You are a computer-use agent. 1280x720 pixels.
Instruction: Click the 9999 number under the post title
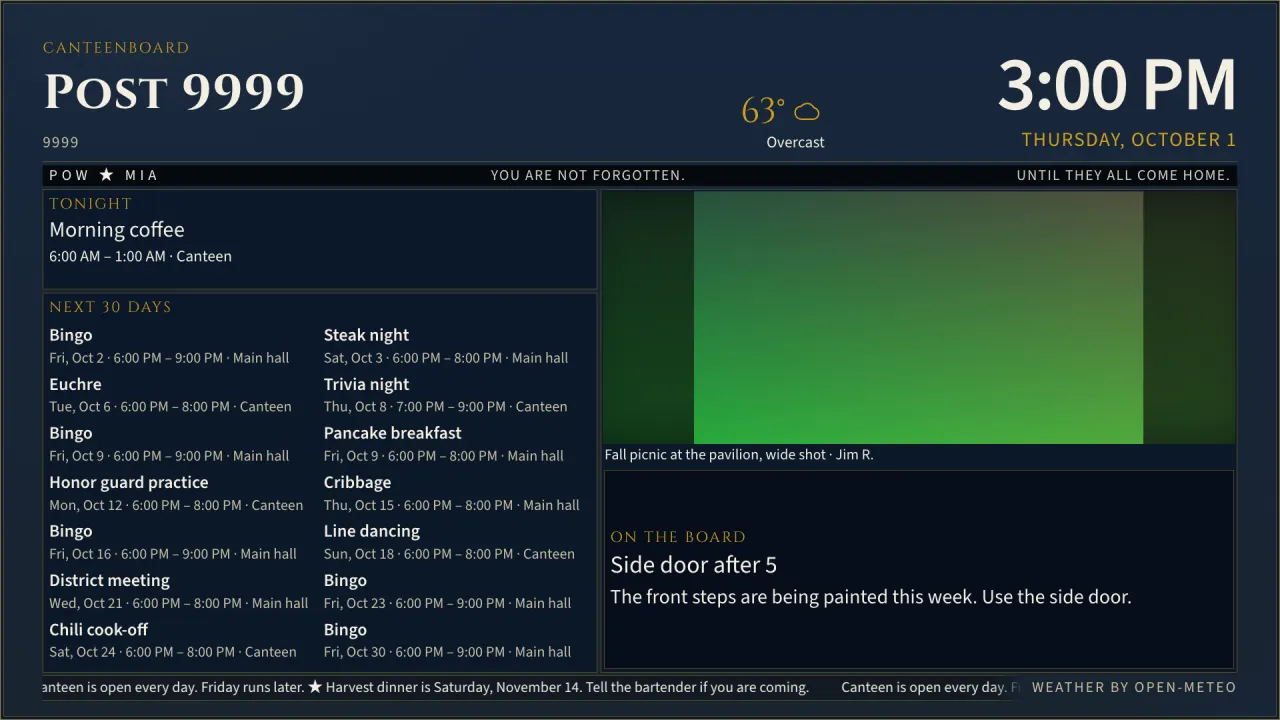(x=61, y=143)
